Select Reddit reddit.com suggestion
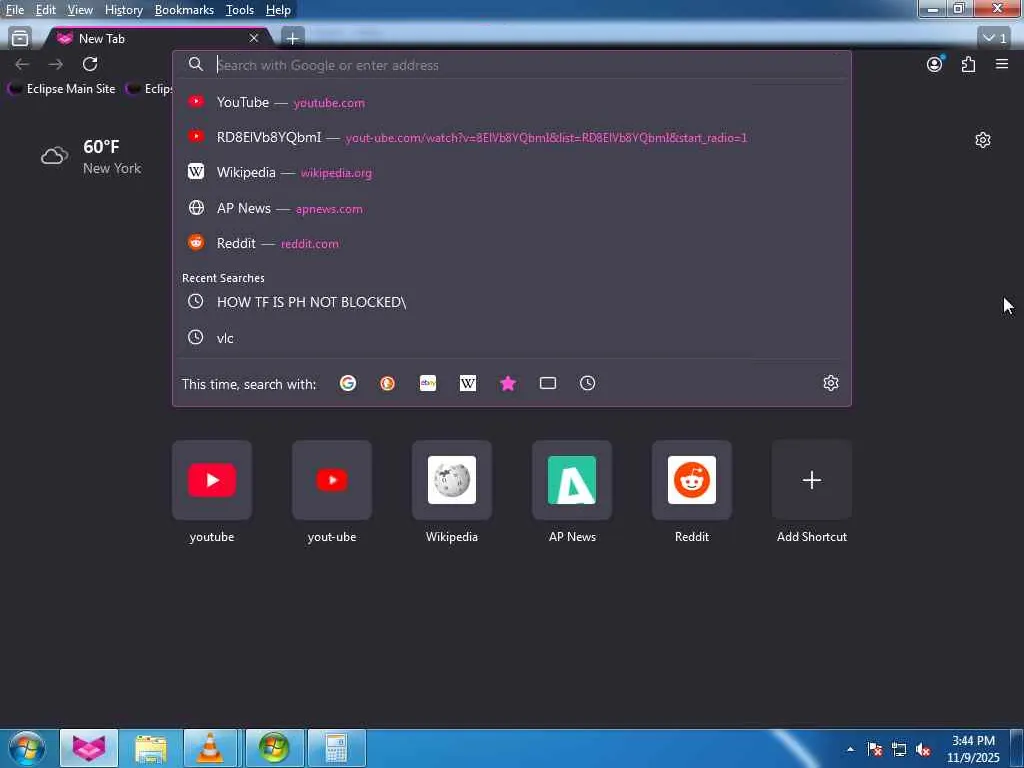 point(511,243)
